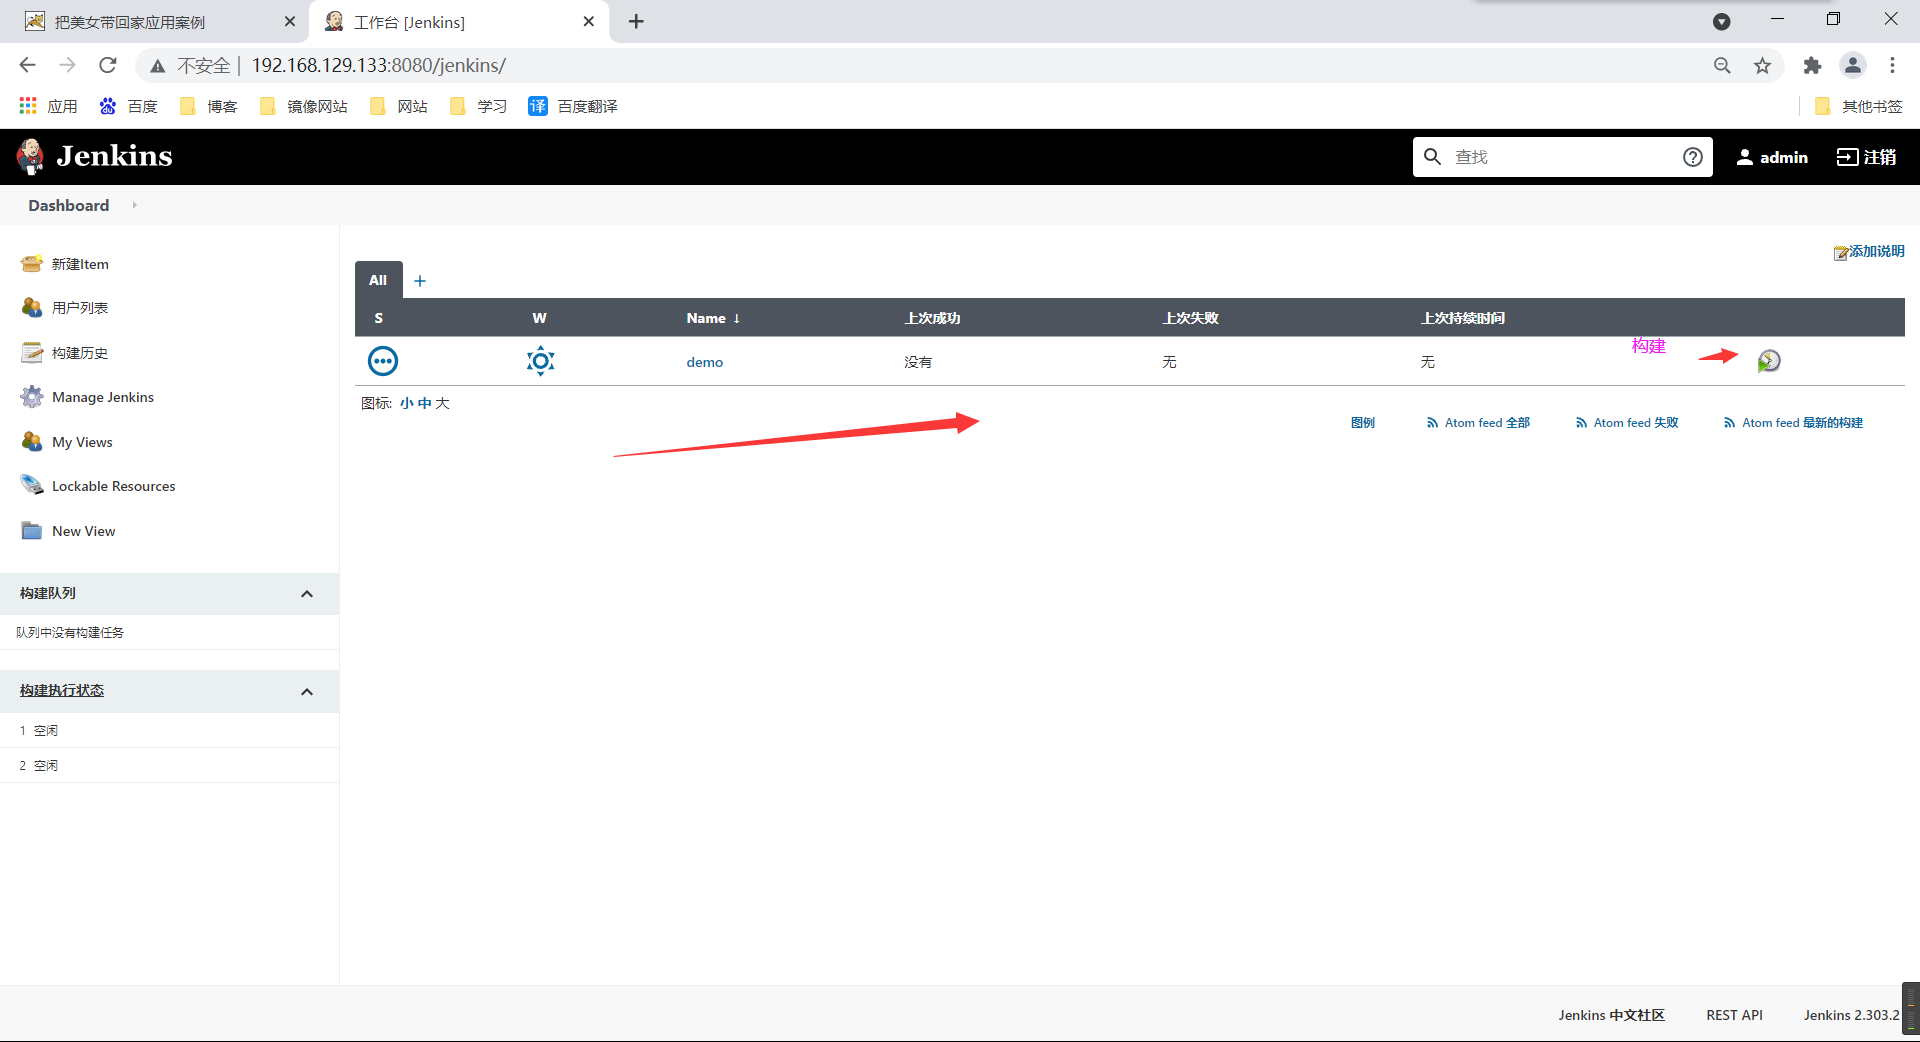Image resolution: width=1920 pixels, height=1042 pixels.
Task: Click the 上次失败 column header
Action: click(x=1190, y=318)
